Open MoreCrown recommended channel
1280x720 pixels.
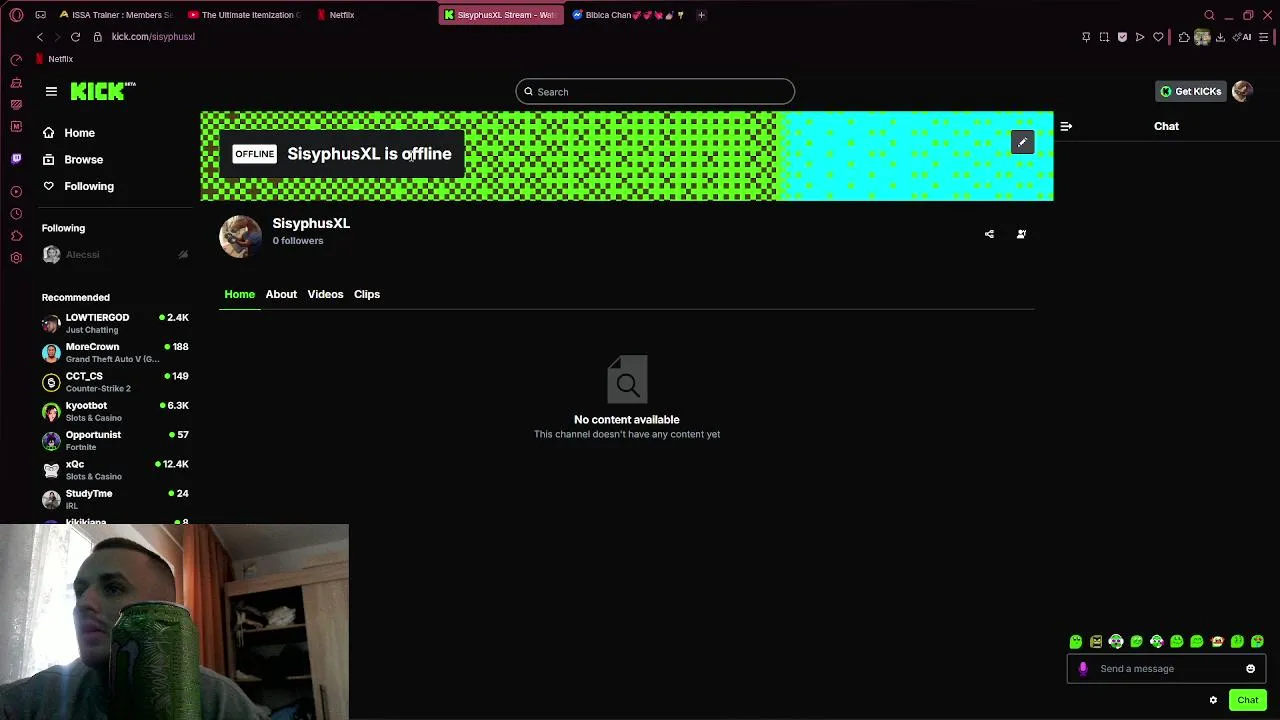115,352
